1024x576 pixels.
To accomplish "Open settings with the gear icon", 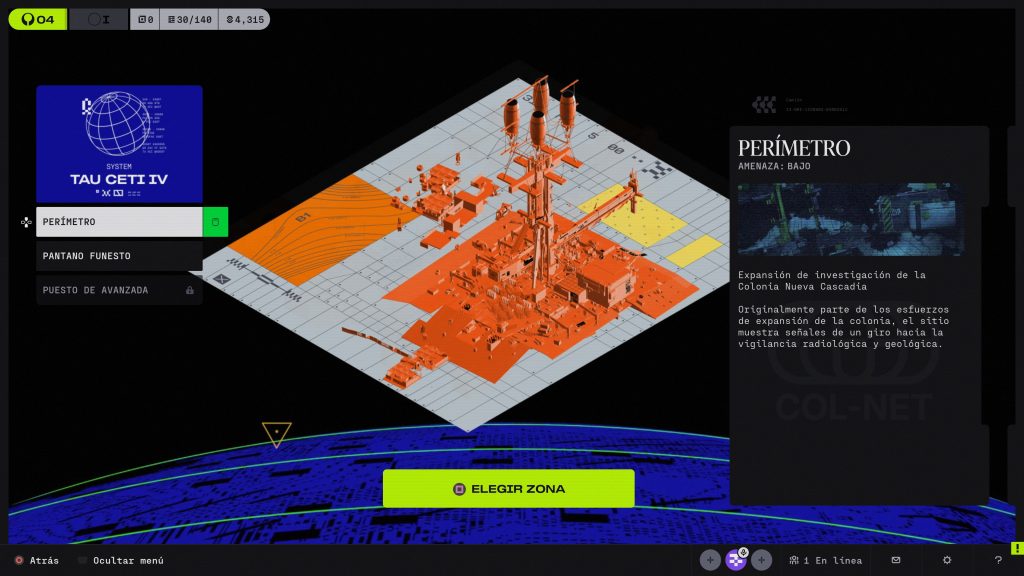I will pyautogui.click(x=947, y=560).
